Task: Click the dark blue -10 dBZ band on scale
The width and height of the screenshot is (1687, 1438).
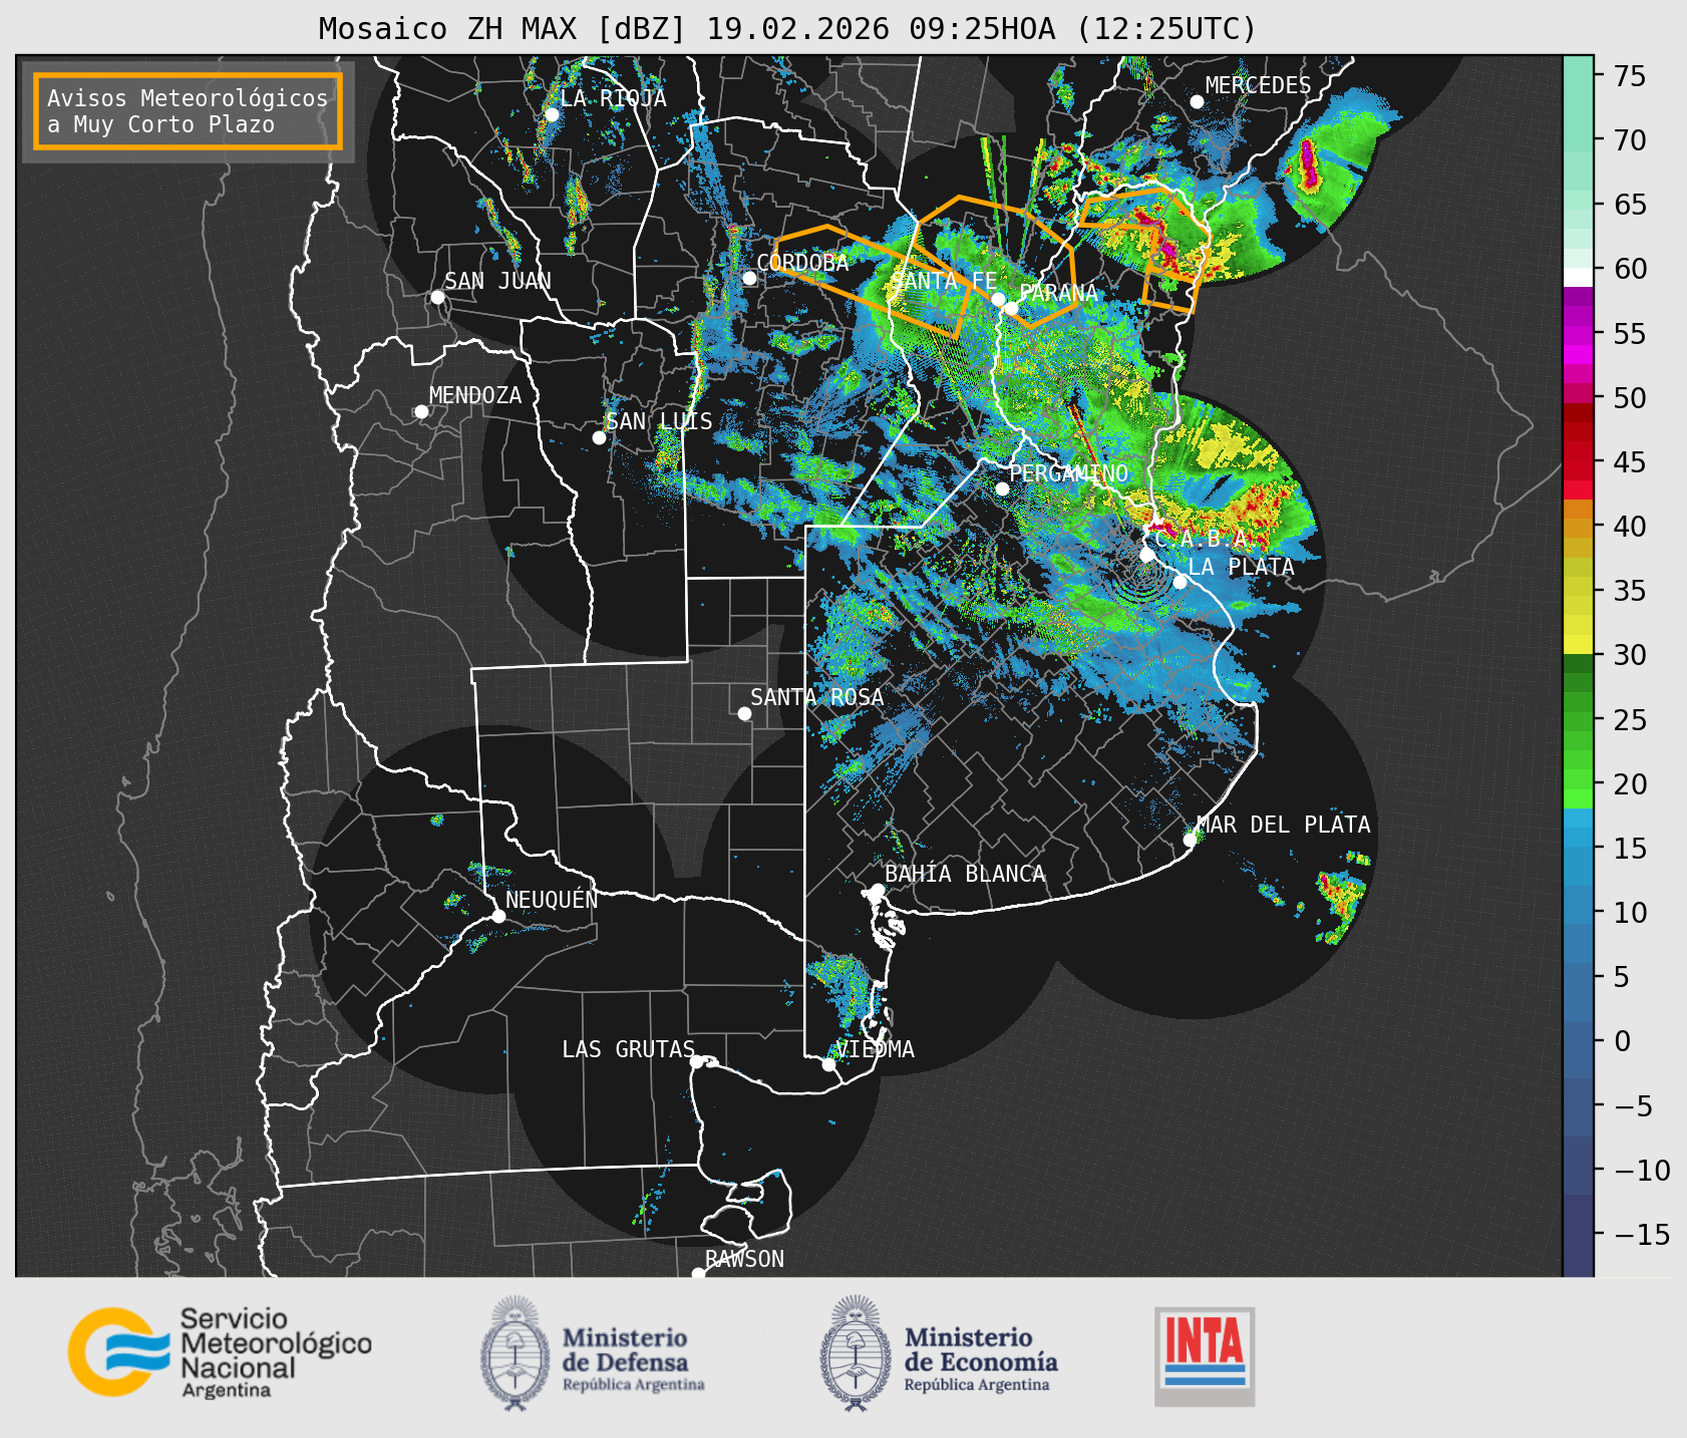Action: click(x=1578, y=1170)
